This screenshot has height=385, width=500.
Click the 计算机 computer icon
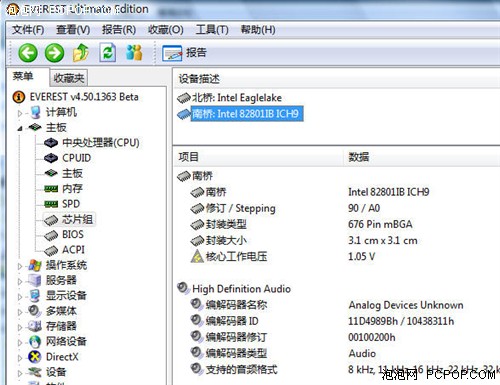(x=35, y=112)
